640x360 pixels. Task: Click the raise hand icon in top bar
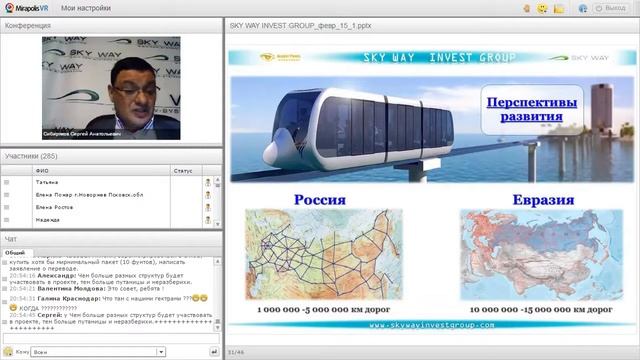(527, 8)
